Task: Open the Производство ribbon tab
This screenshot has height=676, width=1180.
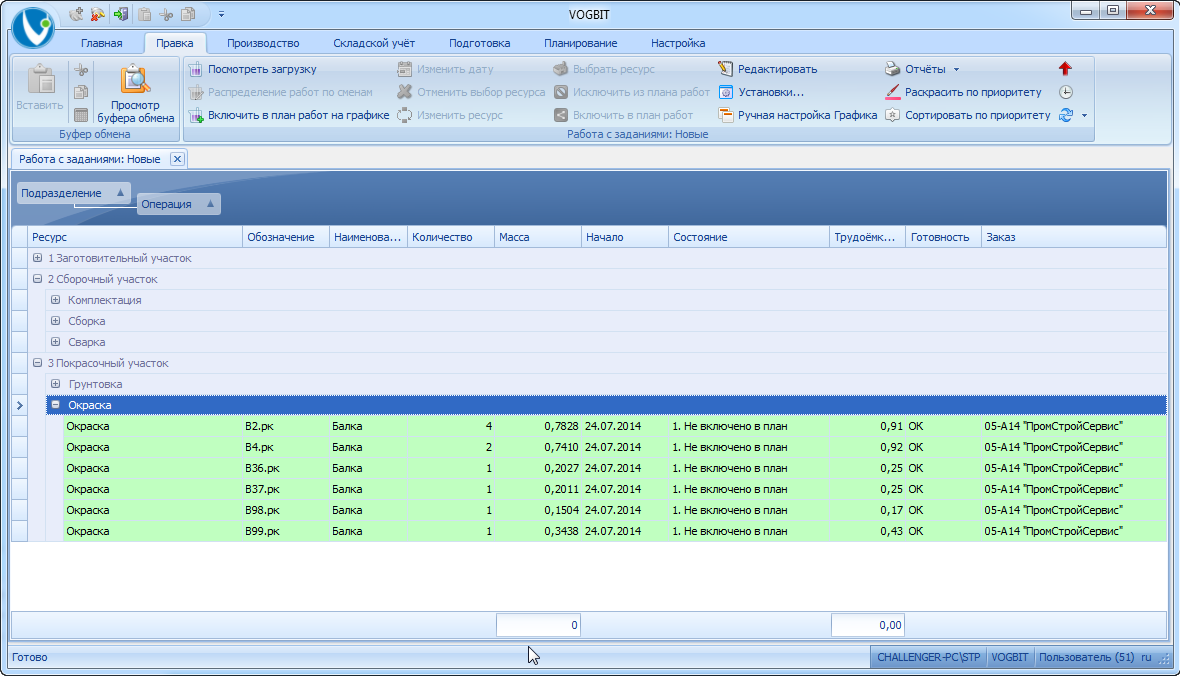Action: [x=263, y=43]
